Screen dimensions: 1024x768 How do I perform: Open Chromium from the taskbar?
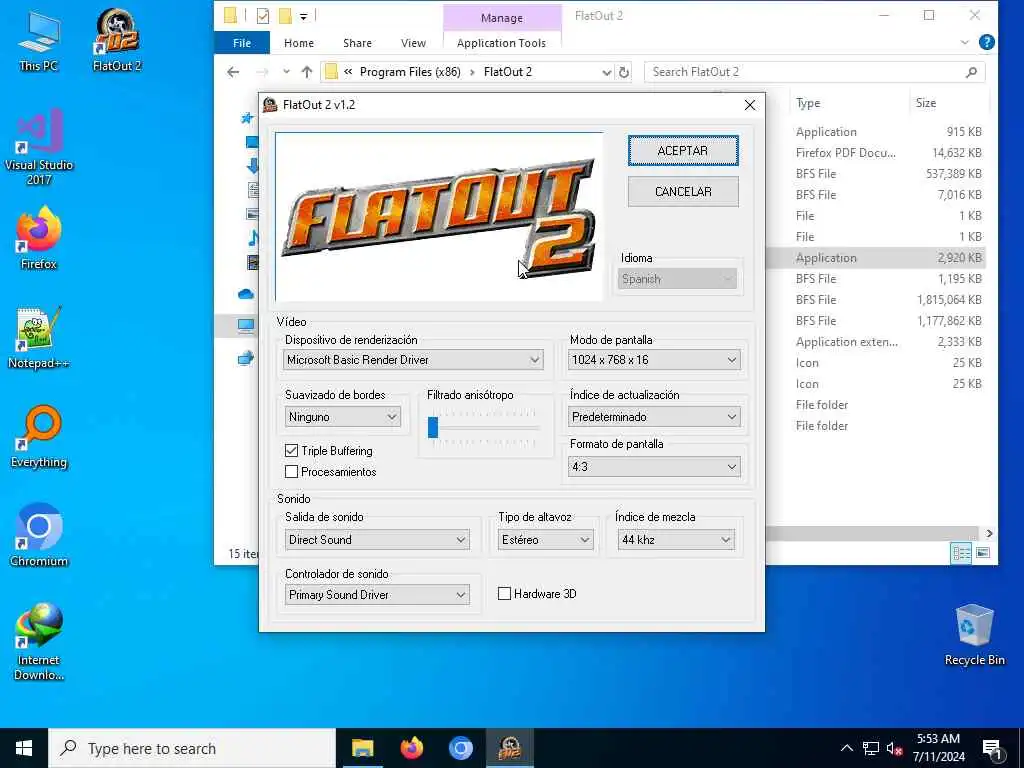(x=460, y=748)
